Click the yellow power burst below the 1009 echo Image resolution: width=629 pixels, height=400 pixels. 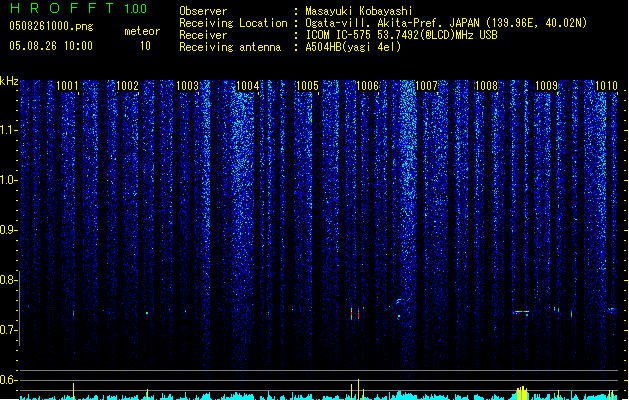(521, 393)
